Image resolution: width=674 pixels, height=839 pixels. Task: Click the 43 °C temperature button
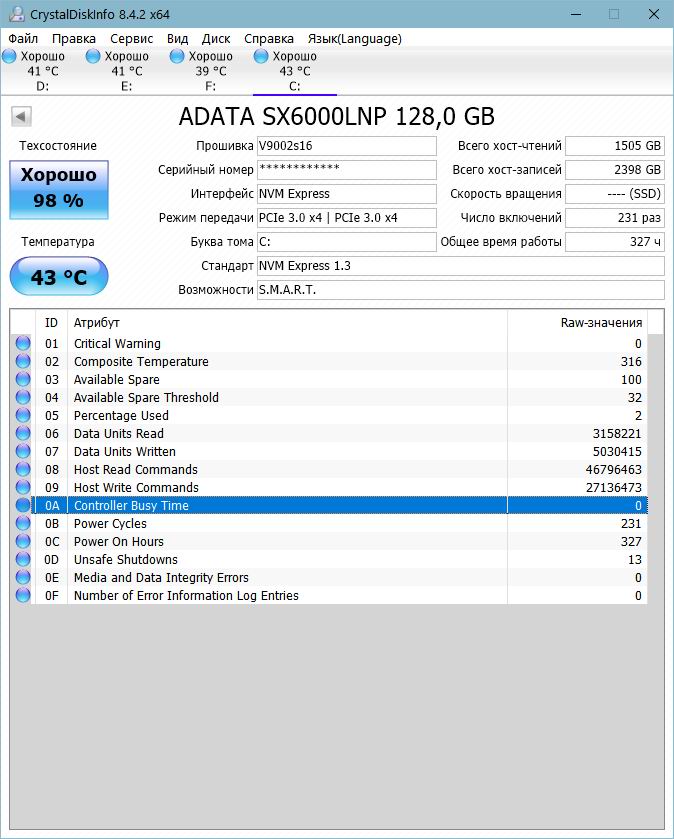click(x=59, y=276)
